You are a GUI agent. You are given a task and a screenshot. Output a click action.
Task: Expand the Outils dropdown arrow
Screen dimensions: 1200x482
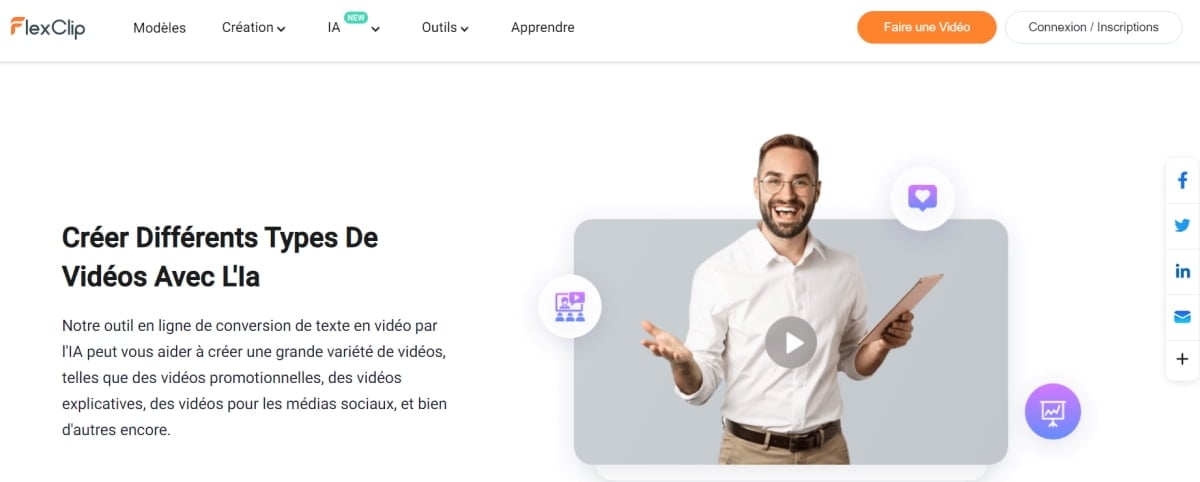coord(465,30)
